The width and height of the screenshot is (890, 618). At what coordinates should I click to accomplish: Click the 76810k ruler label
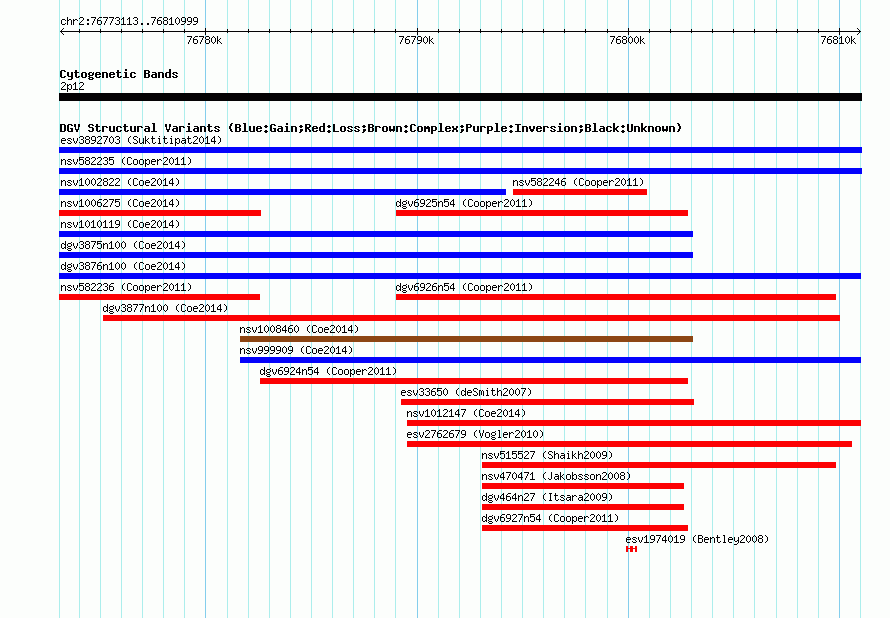pyautogui.click(x=838, y=40)
